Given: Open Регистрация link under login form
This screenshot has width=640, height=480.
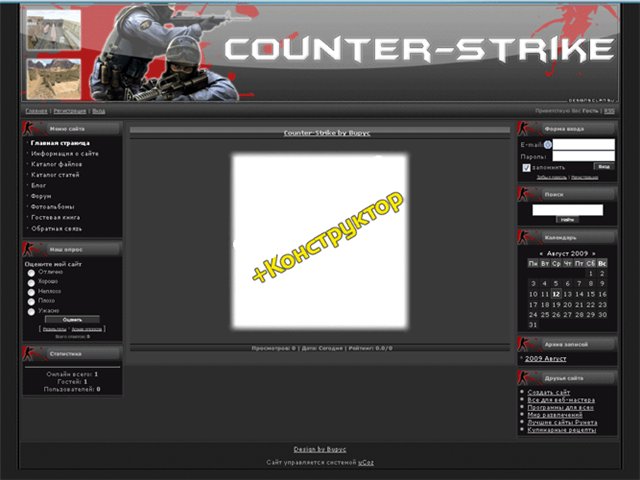Looking at the screenshot, I should click(x=585, y=178).
